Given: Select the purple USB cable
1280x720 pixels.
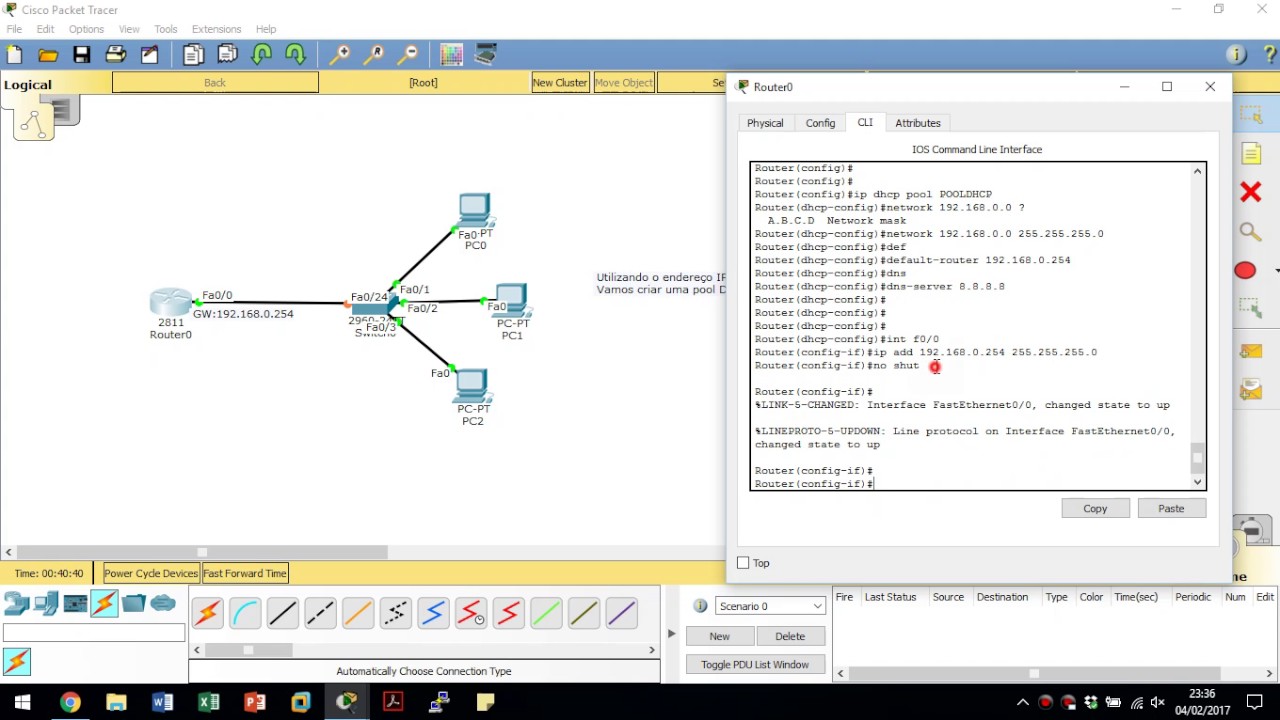Looking at the screenshot, I should (621, 613).
